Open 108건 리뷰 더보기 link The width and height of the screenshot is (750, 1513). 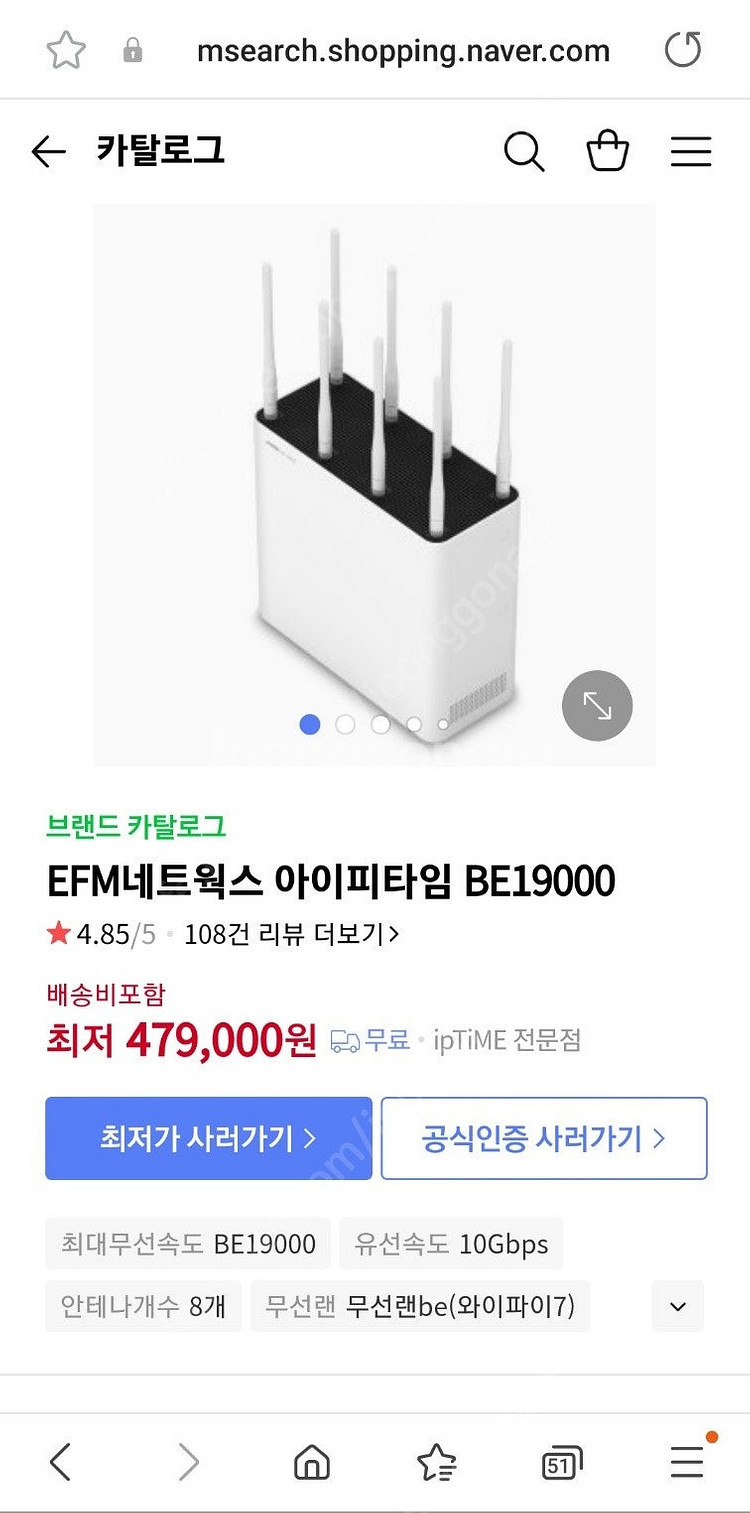(x=292, y=934)
